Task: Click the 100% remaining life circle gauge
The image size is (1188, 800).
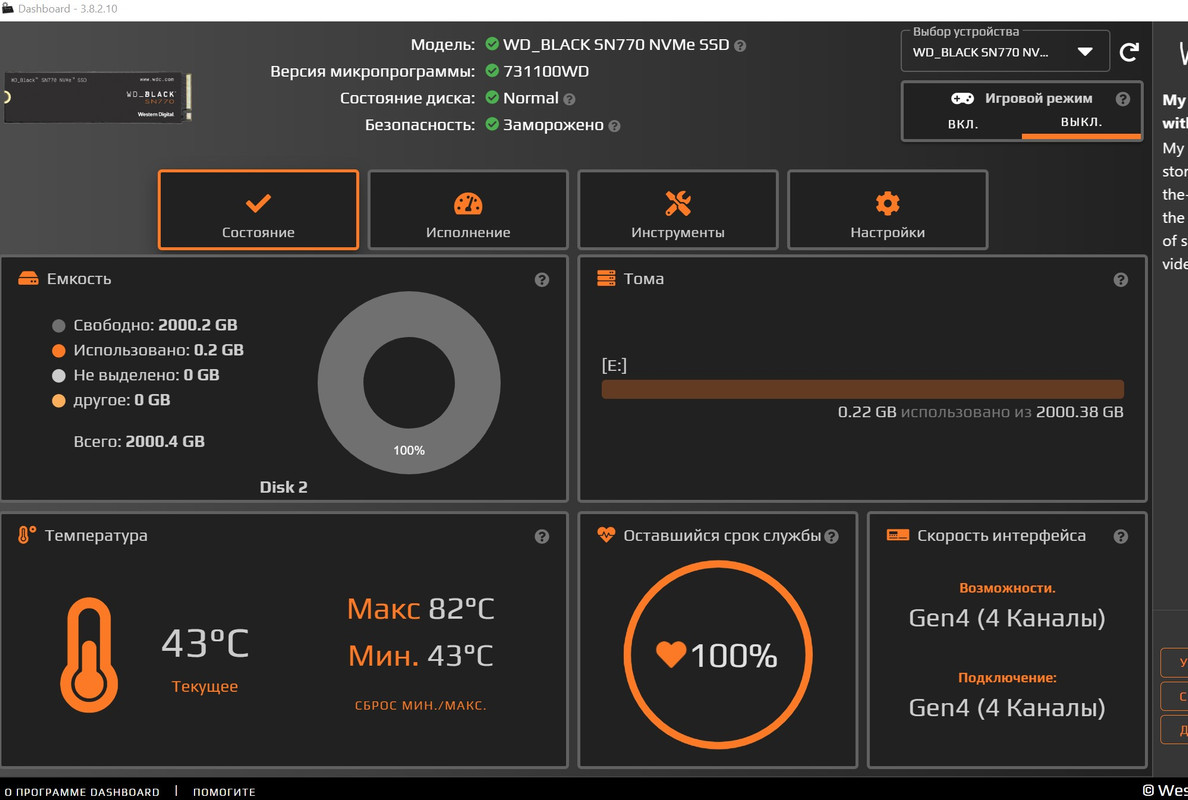Action: [x=717, y=655]
